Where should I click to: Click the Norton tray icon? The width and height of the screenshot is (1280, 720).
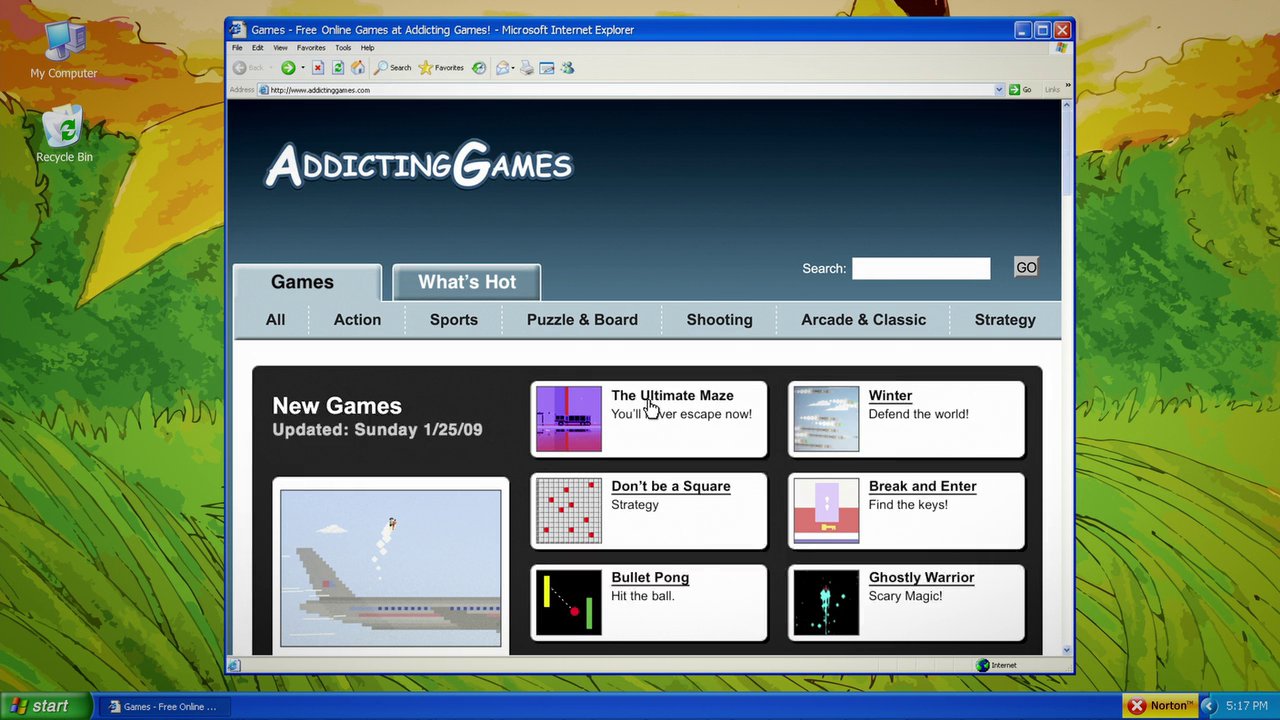point(1160,706)
